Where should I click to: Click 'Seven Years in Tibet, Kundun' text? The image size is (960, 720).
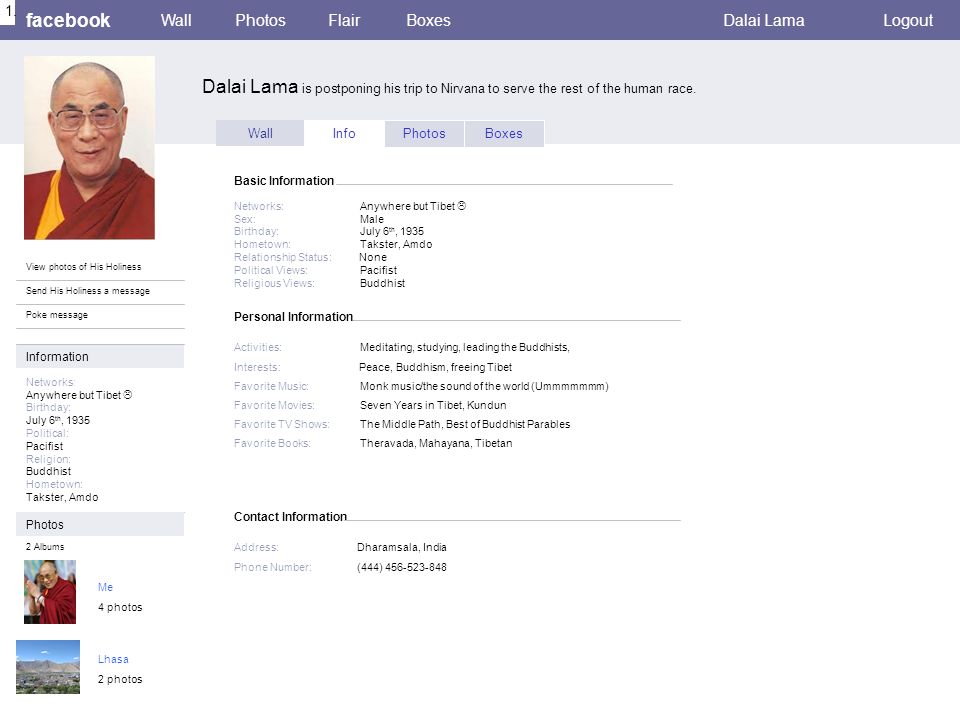pos(433,405)
